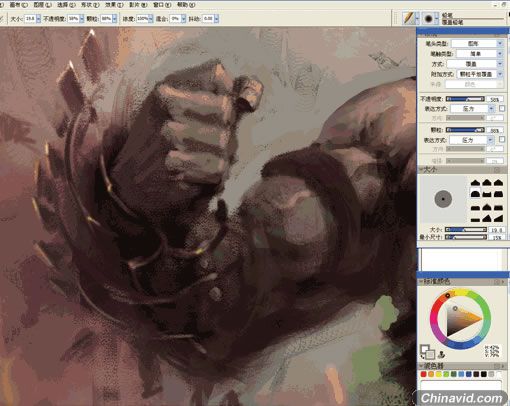Pick the bottom-row middle peaked tip profile

(487, 219)
